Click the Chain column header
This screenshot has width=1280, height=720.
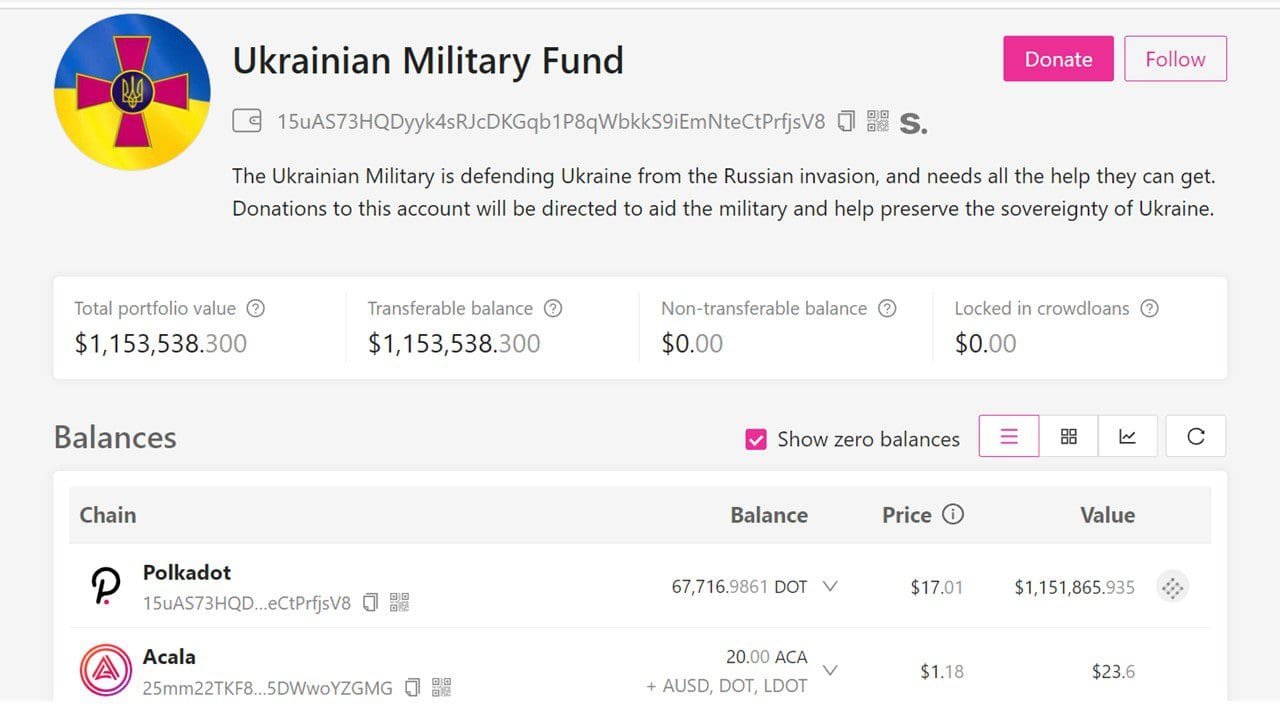[107, 515]
